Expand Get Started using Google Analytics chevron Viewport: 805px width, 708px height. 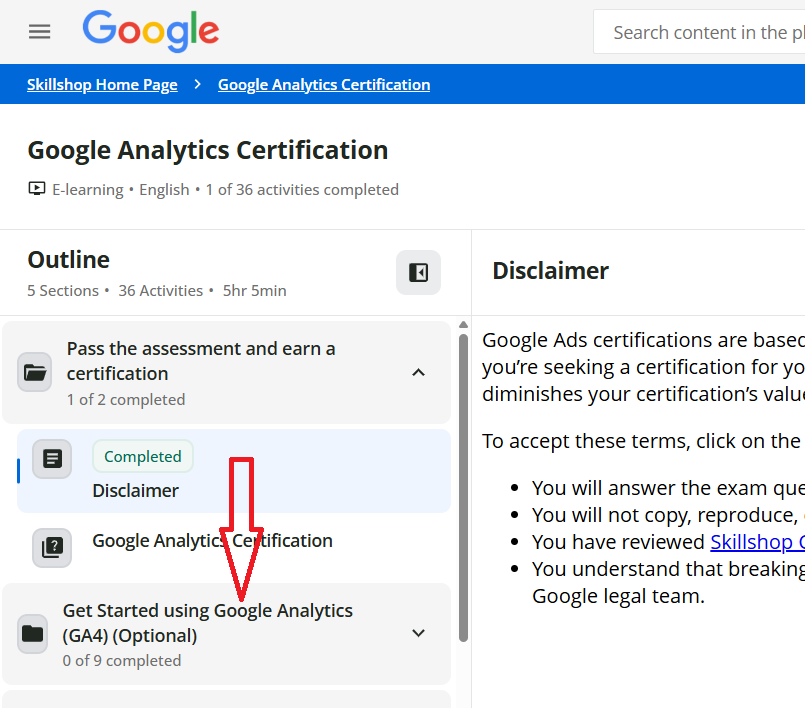coord(419,633)
